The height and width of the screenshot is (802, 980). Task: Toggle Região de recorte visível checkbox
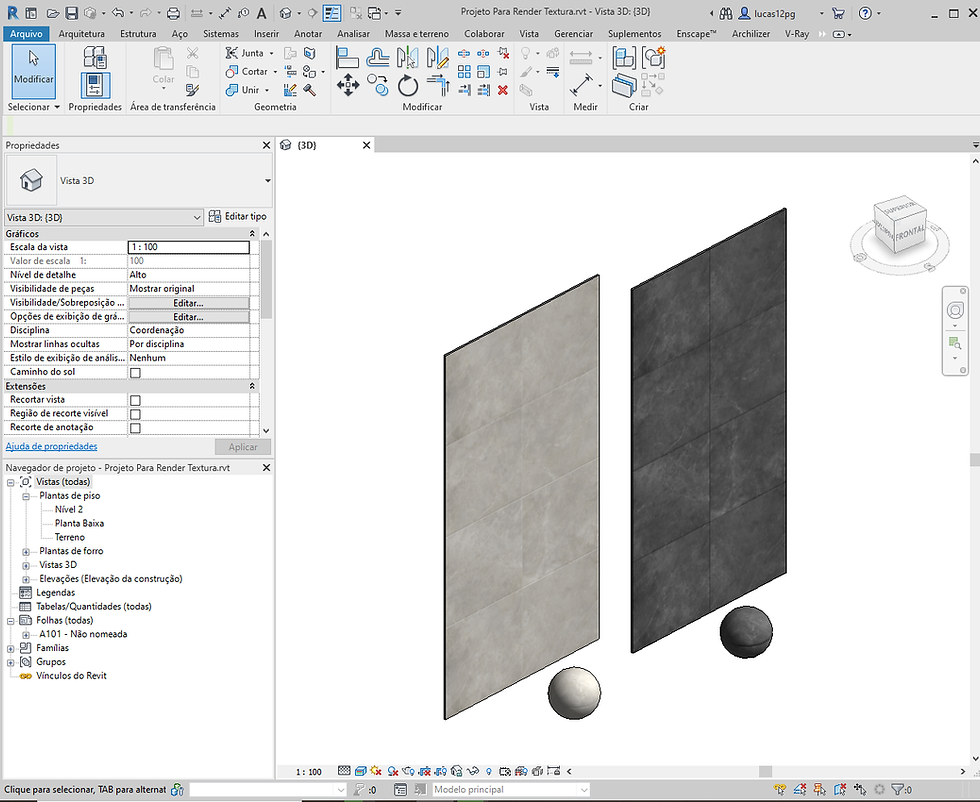135,414
